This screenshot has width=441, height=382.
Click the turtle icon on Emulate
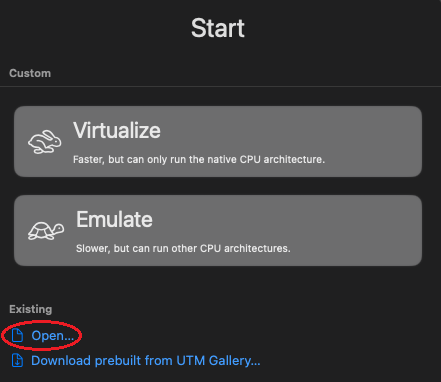pos(46,231)
